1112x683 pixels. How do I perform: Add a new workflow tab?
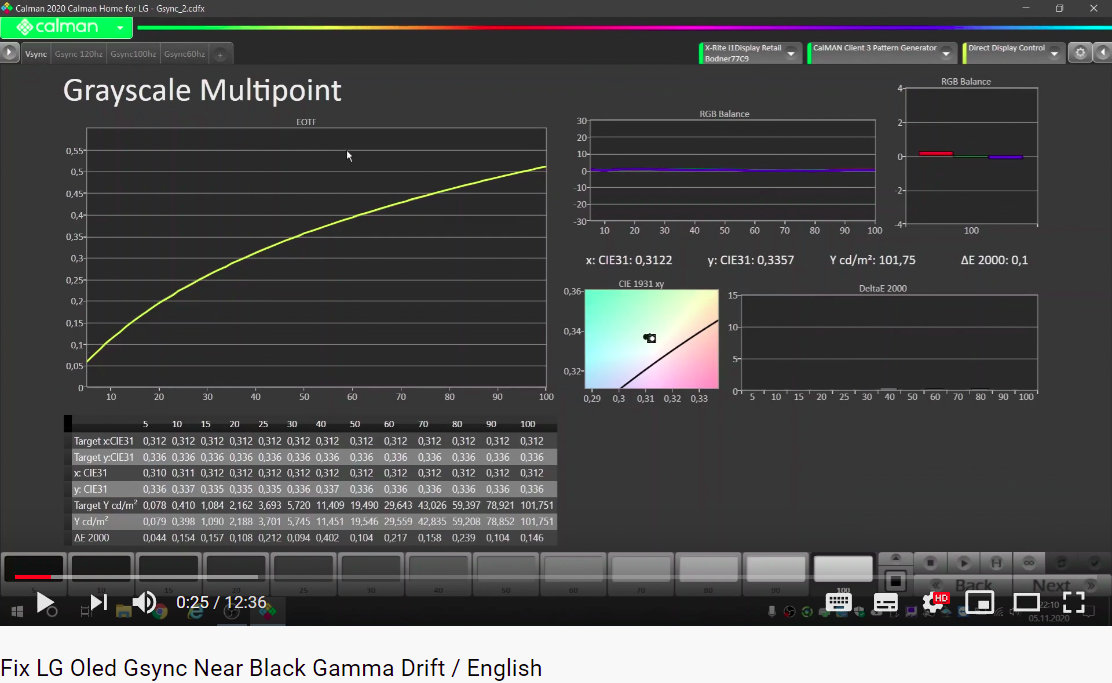220,54
